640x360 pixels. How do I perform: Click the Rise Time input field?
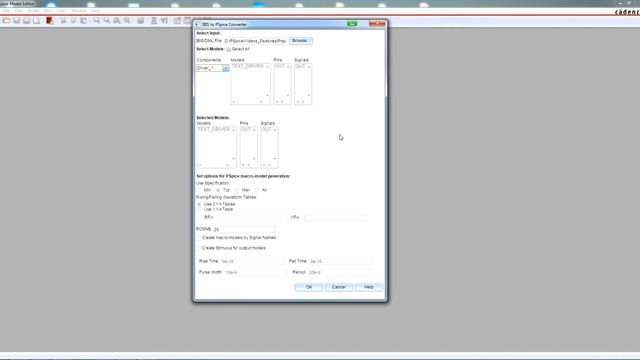pos(252,261)
